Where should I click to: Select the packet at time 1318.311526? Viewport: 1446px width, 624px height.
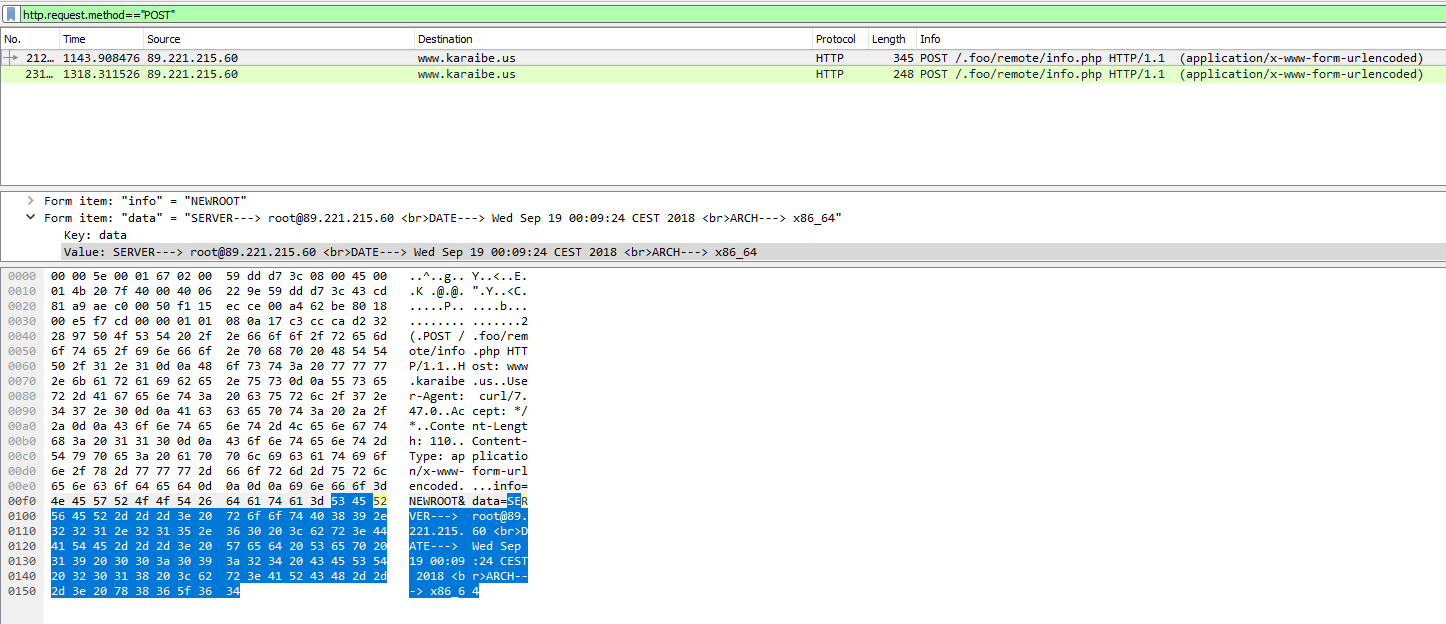pyautogui.click(x=723, y=74)
